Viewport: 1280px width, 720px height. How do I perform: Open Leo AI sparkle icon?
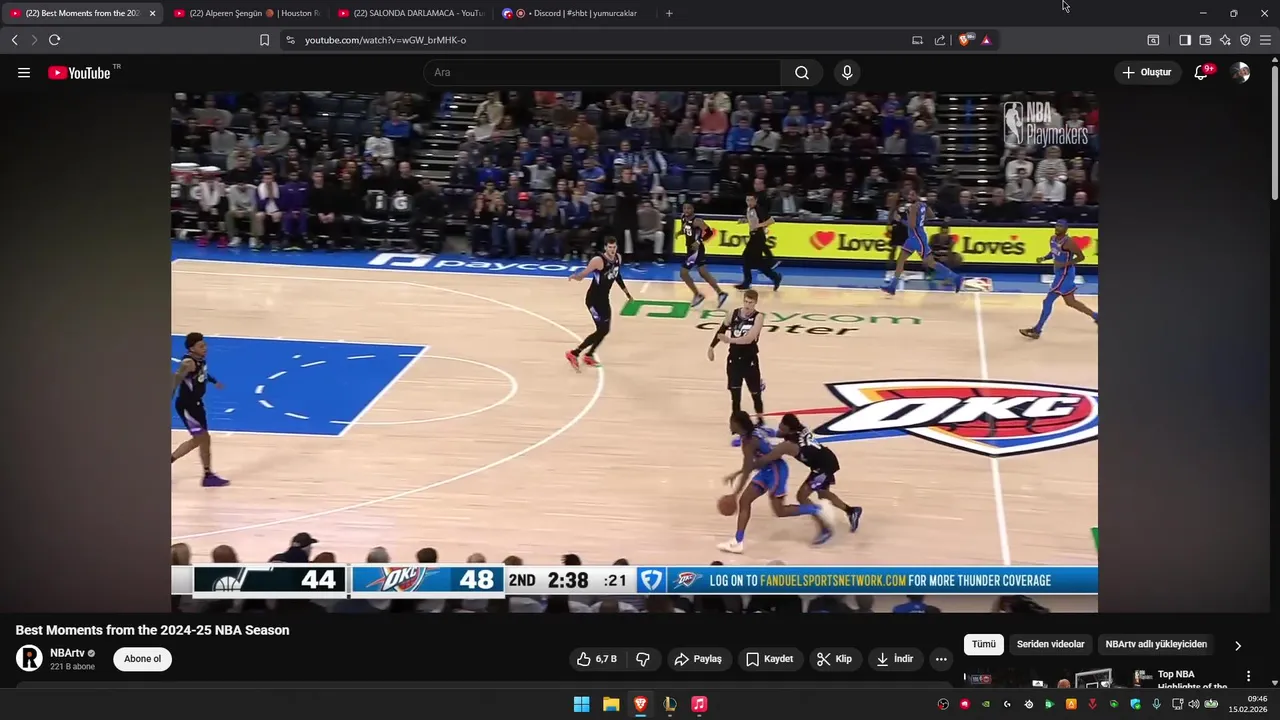pos(1225,40)
